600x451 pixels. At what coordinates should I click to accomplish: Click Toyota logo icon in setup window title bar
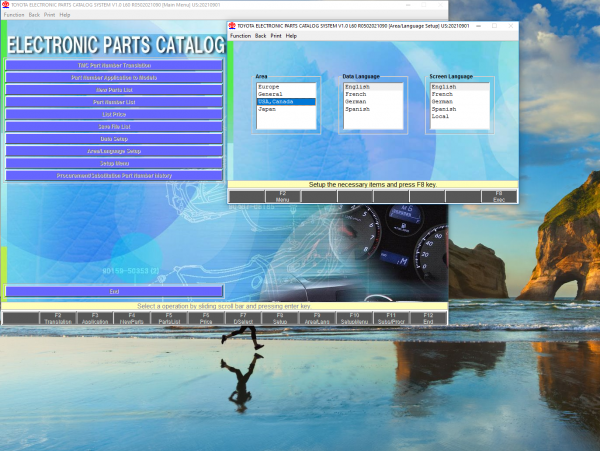tap(232, 24)
